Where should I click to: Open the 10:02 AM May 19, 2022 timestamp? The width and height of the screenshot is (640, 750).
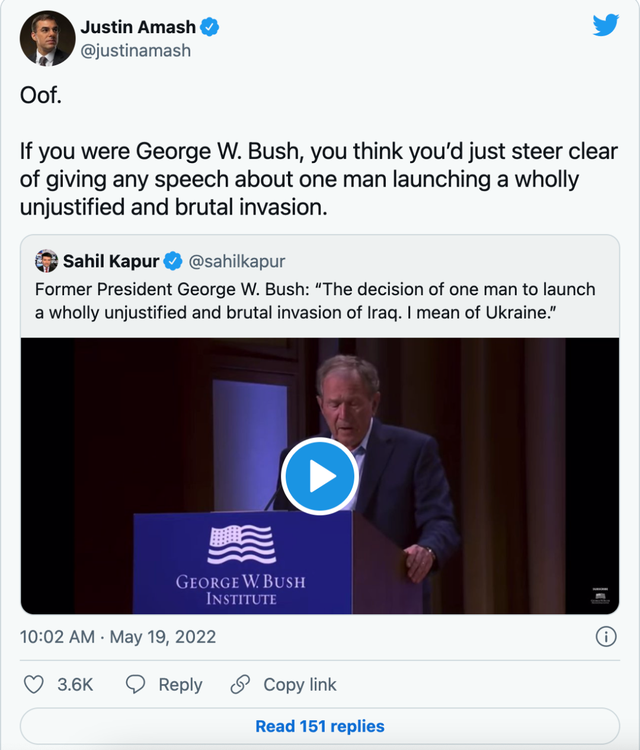tap(118, 637)
